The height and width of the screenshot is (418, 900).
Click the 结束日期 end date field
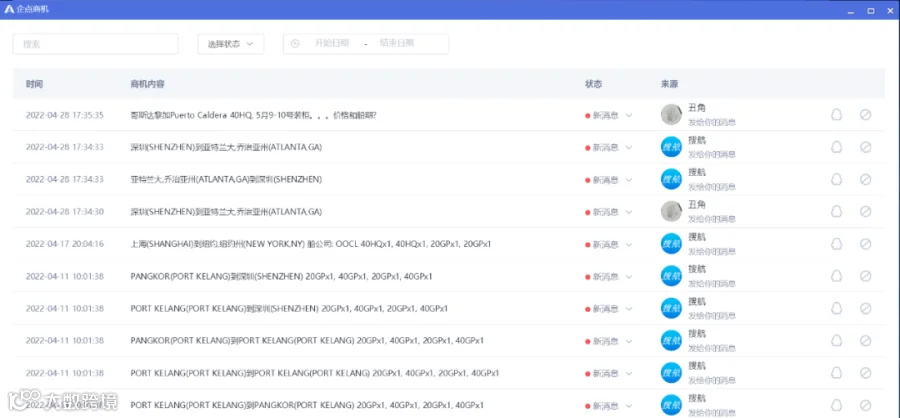click(x=397, y=43)
